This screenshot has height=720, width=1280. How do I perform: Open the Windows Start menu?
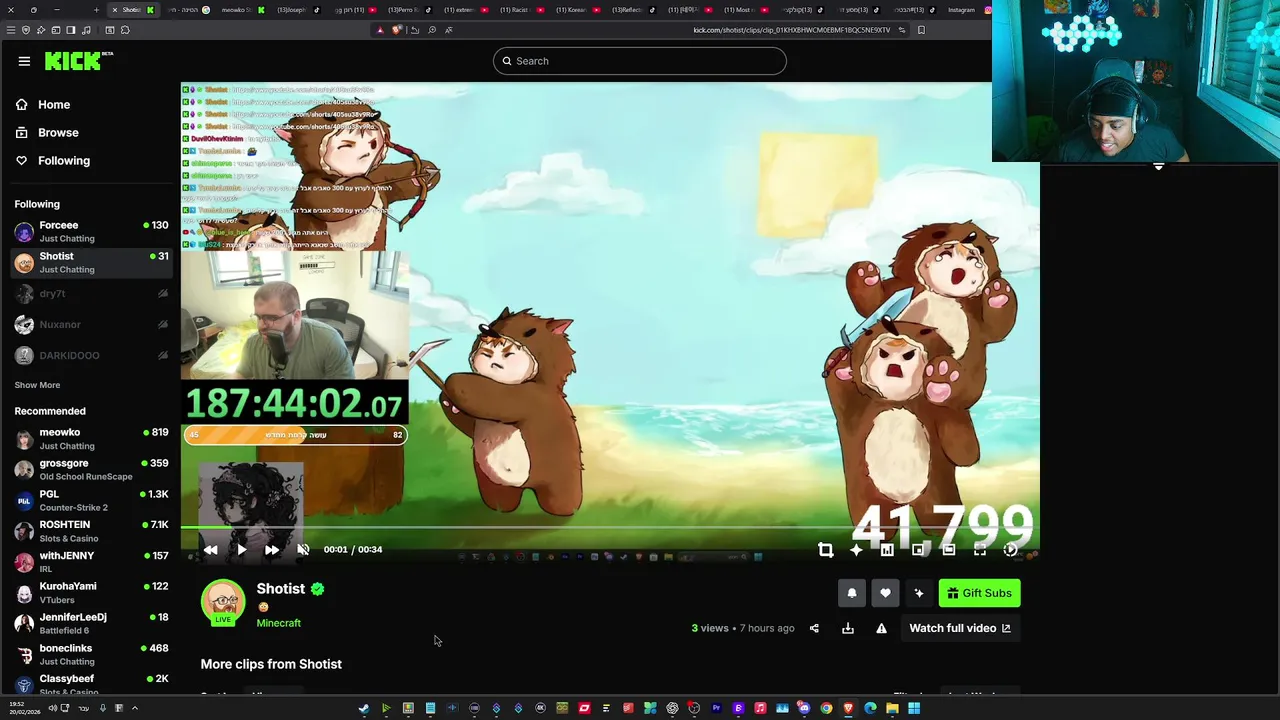click(x=914, y=708)
